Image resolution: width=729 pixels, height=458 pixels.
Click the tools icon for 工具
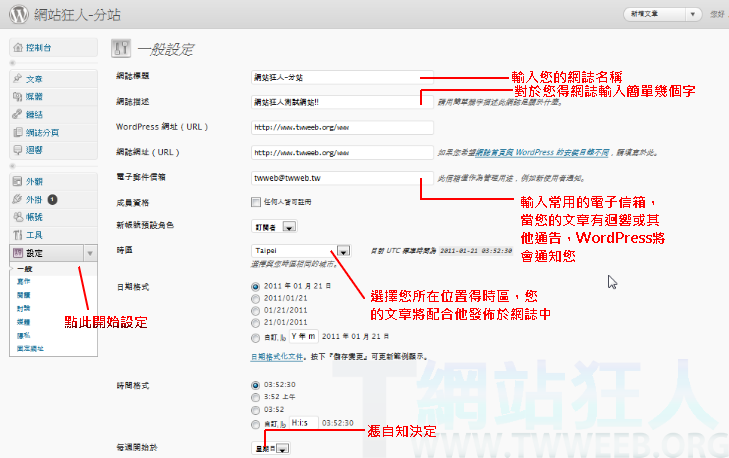point(18,235)
